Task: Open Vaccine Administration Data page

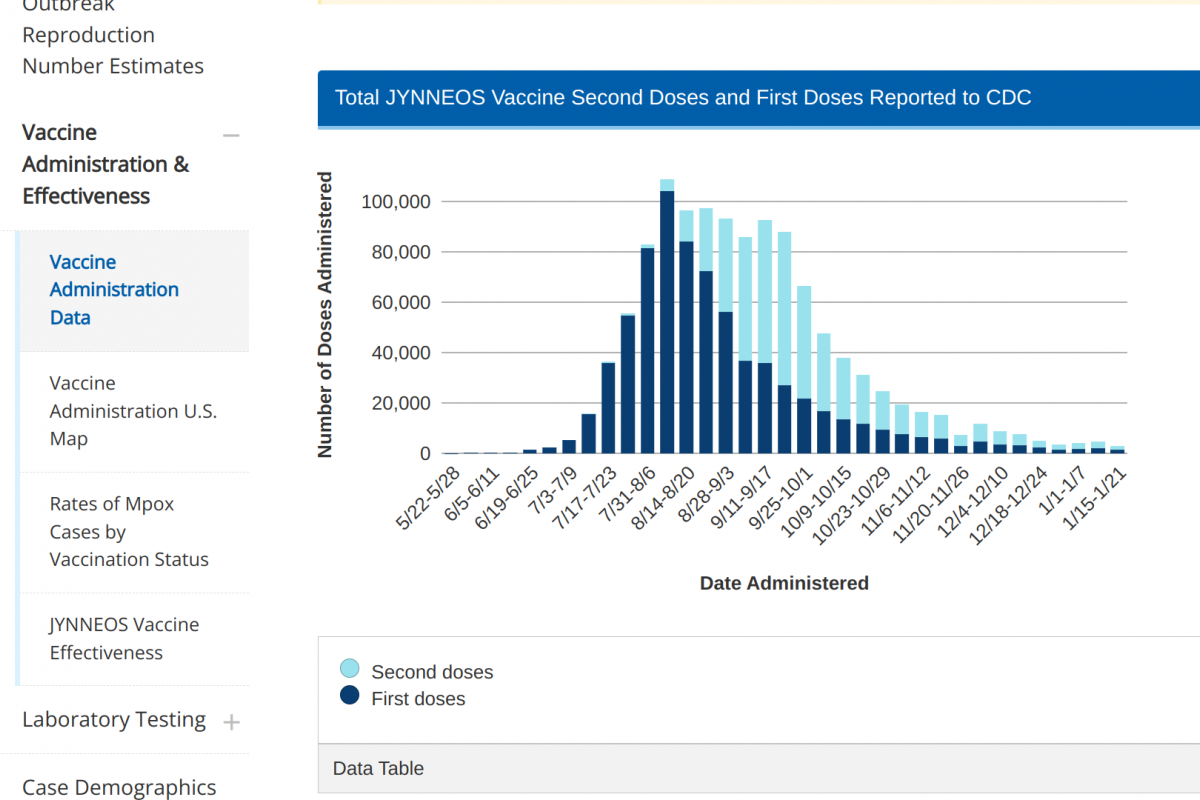Action: pos(114,290)
